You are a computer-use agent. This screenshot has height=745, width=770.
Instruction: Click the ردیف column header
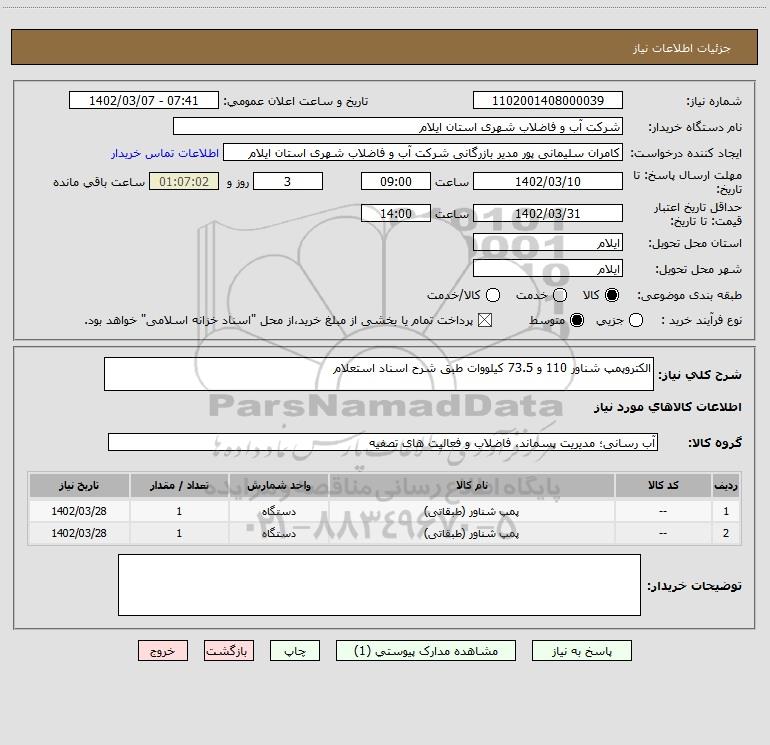click(x=726, y=486)
